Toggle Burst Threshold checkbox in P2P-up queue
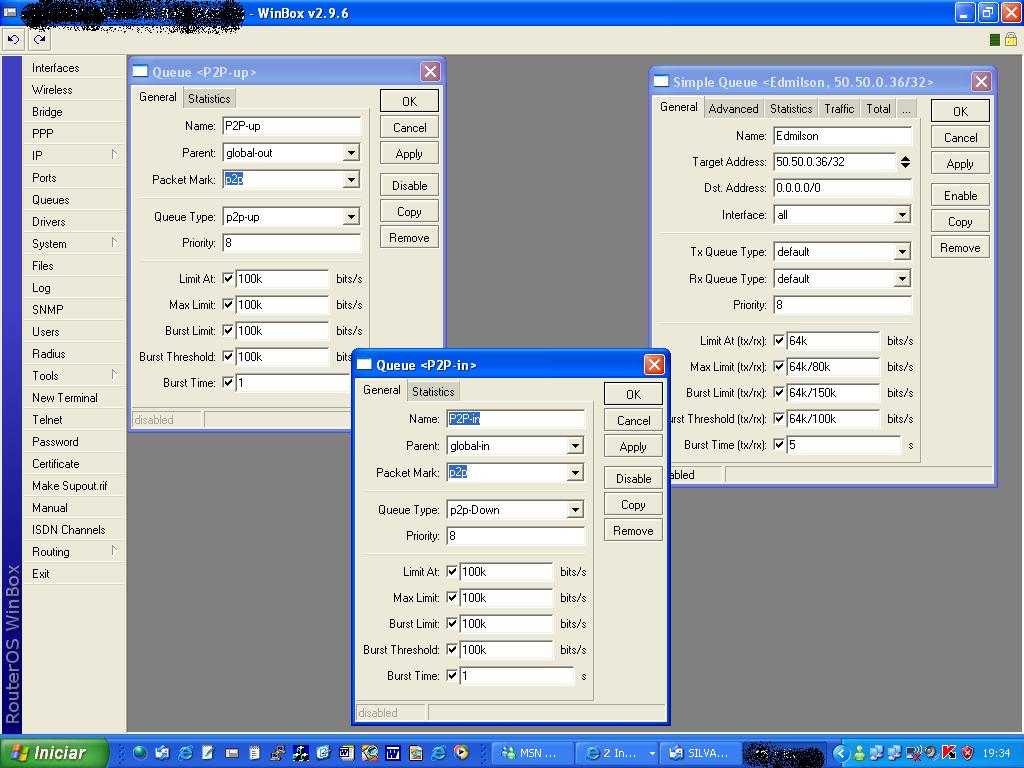The width and height of the screenshot is (1024, 768). 227,357
